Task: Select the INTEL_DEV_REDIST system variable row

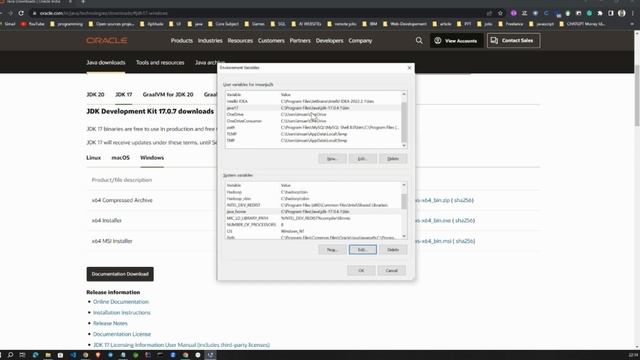Action: [x=313, y=205]
